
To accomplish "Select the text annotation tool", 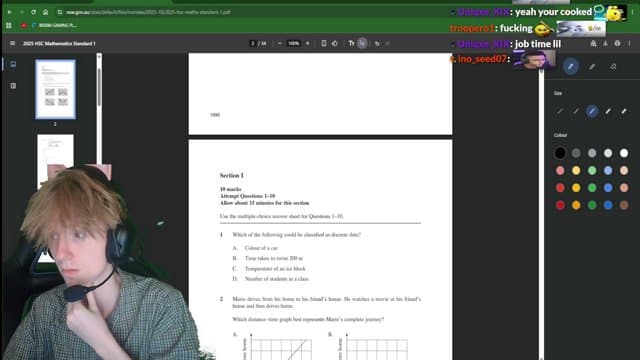I will point(351,43).
